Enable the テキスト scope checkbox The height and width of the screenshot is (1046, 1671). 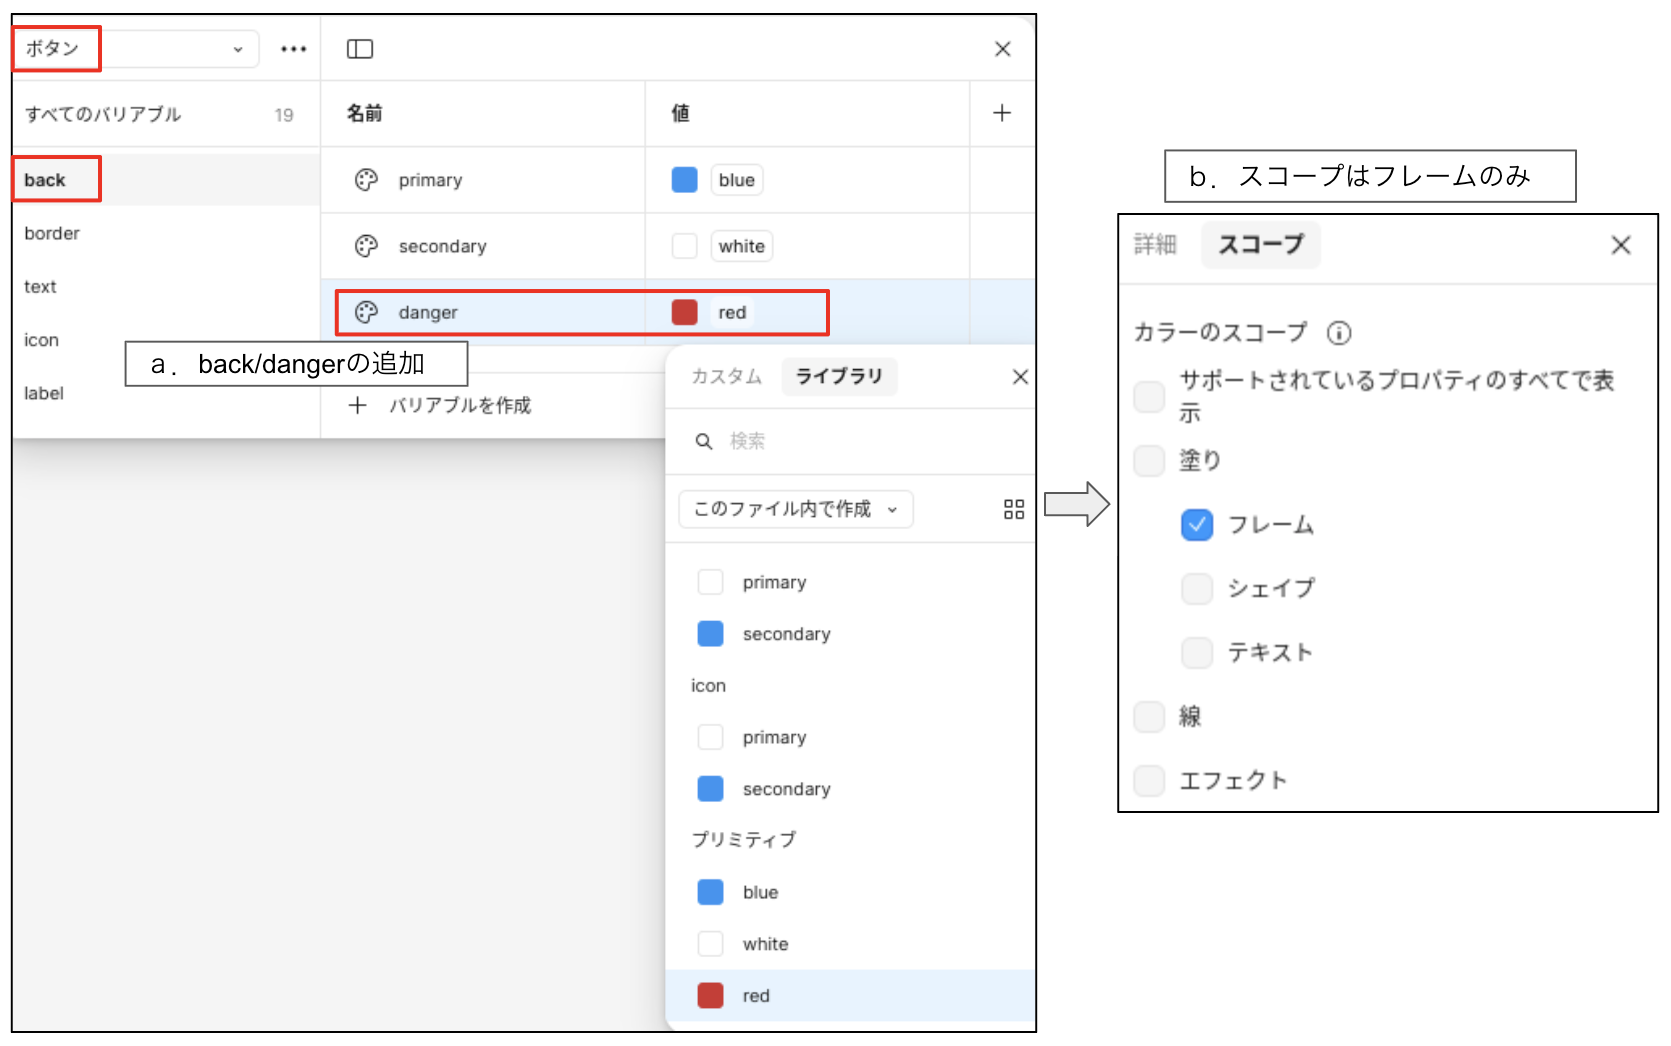tap(1196, 653)
